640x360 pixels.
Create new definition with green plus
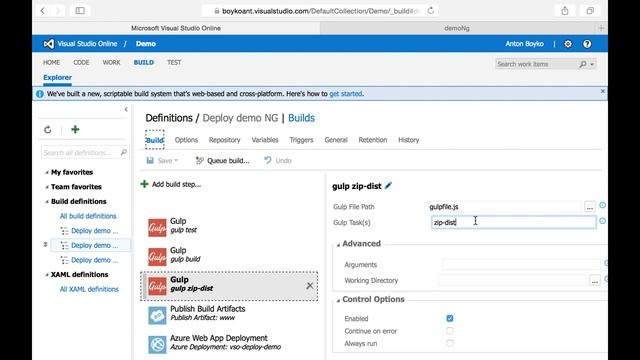click(x=75, y=129)
